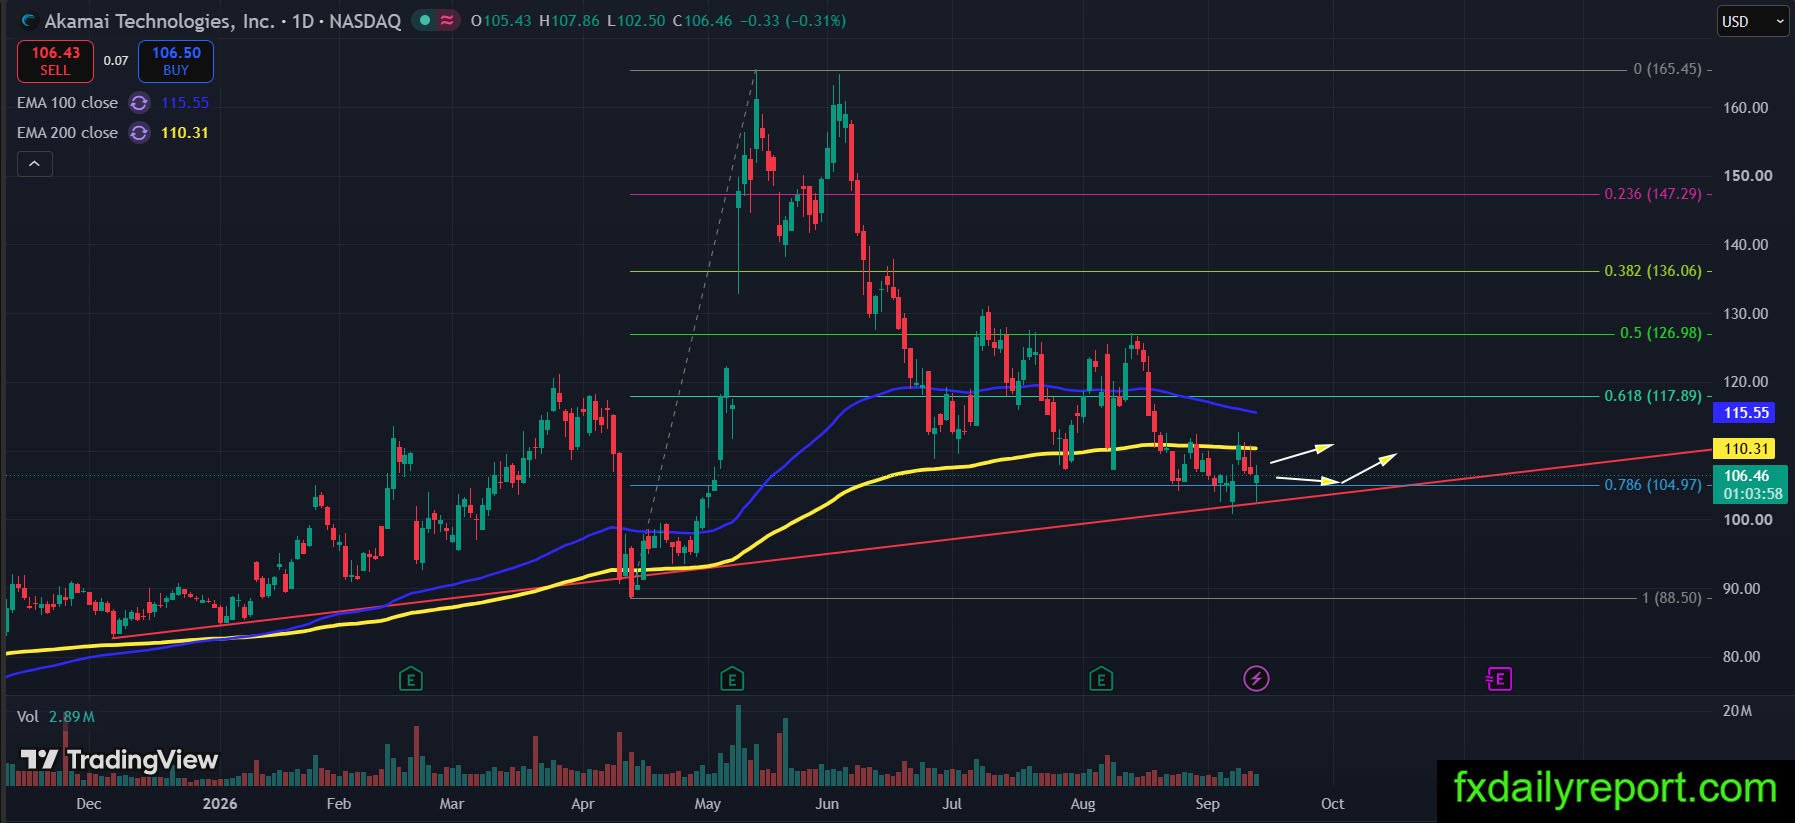Click the EMA 200 refresh icon
This screenshot has height=823, width=1795.
(139, 133)
